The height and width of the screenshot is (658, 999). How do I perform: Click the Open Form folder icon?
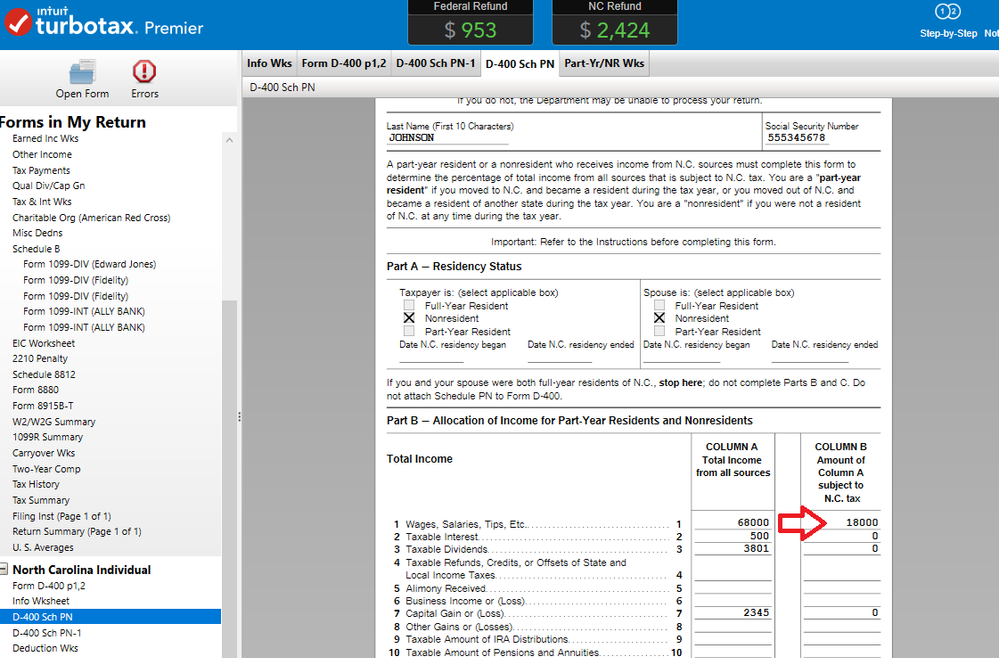point(82,72)
